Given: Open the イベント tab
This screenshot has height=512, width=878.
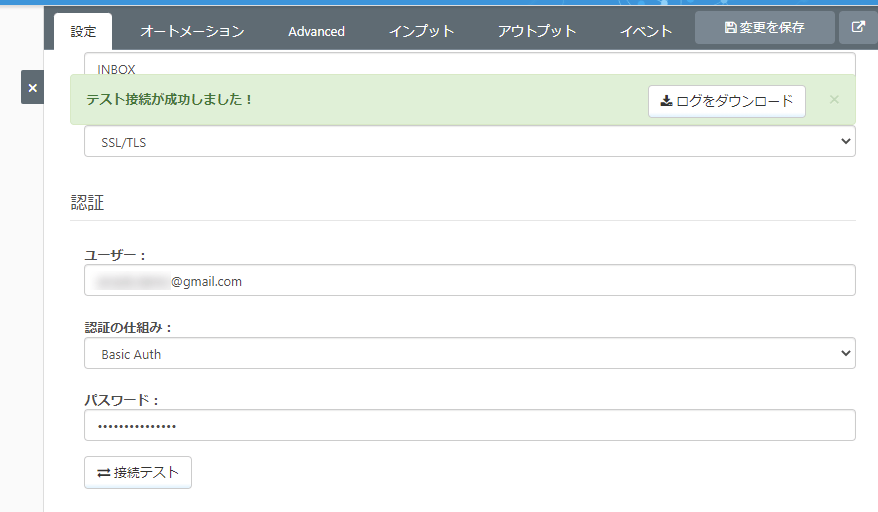Looking at the screenshot, I should (646, 31).
